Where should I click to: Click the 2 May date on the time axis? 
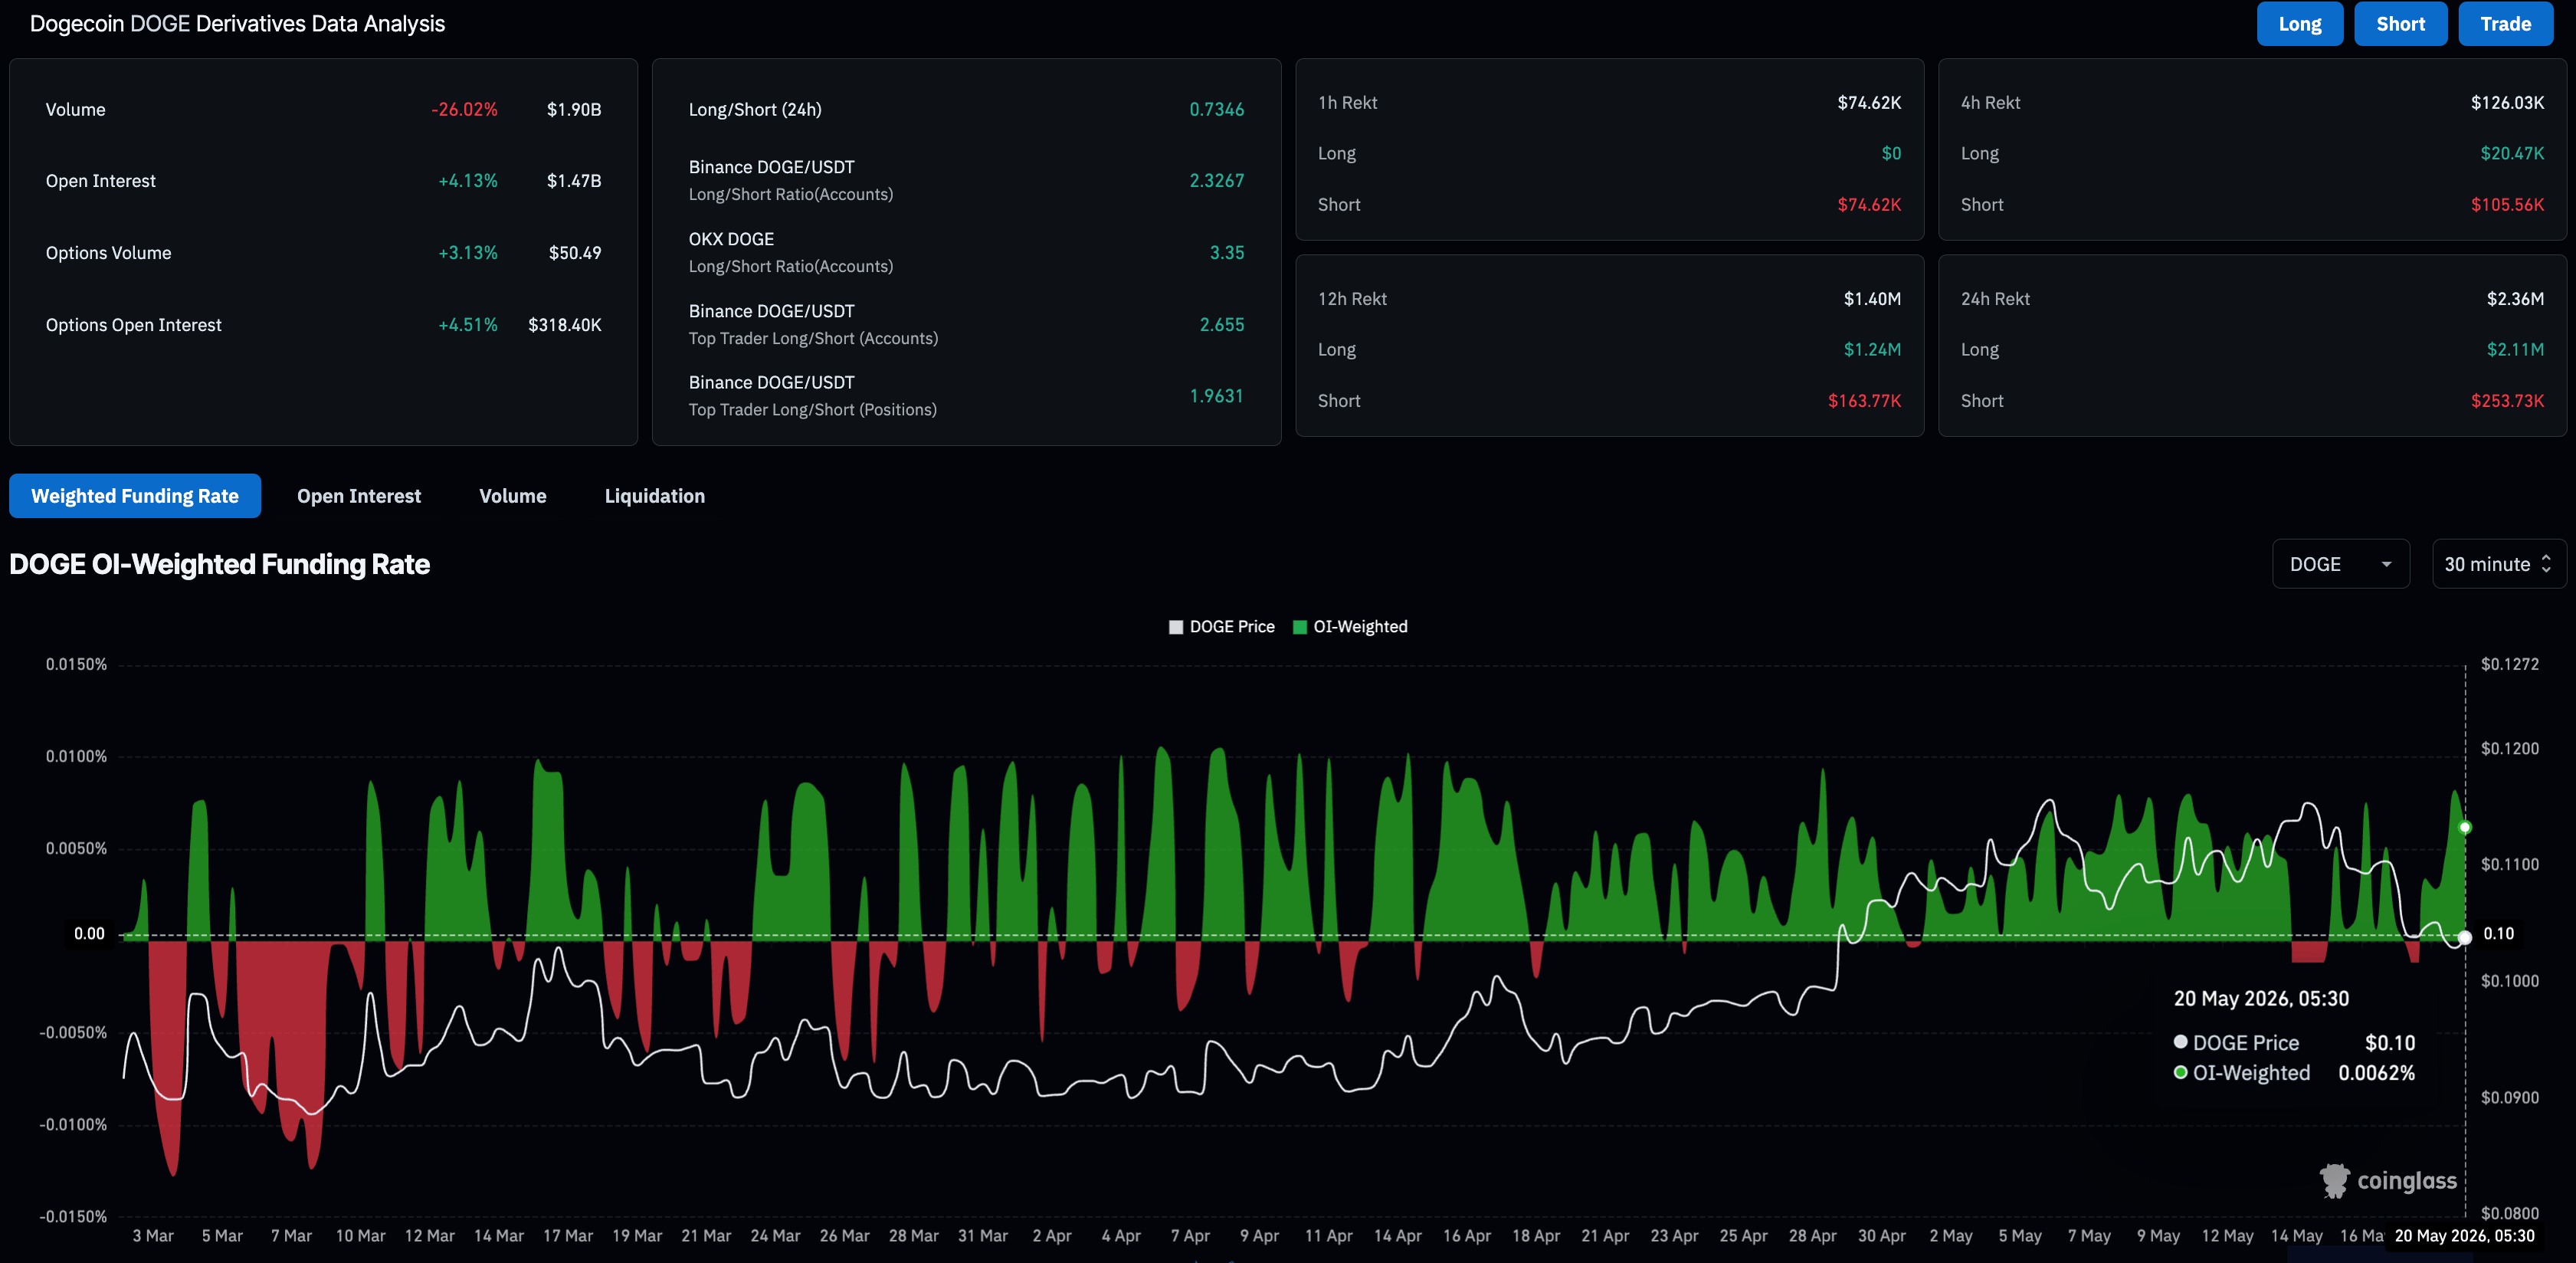pos(1951,1236)
